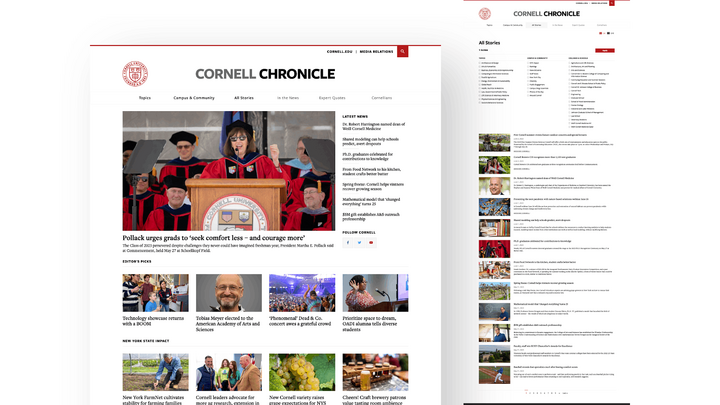720x405 pixels.
Task: Open OADI alumna speaker thumbnail
Action: [x=375, y=293]
